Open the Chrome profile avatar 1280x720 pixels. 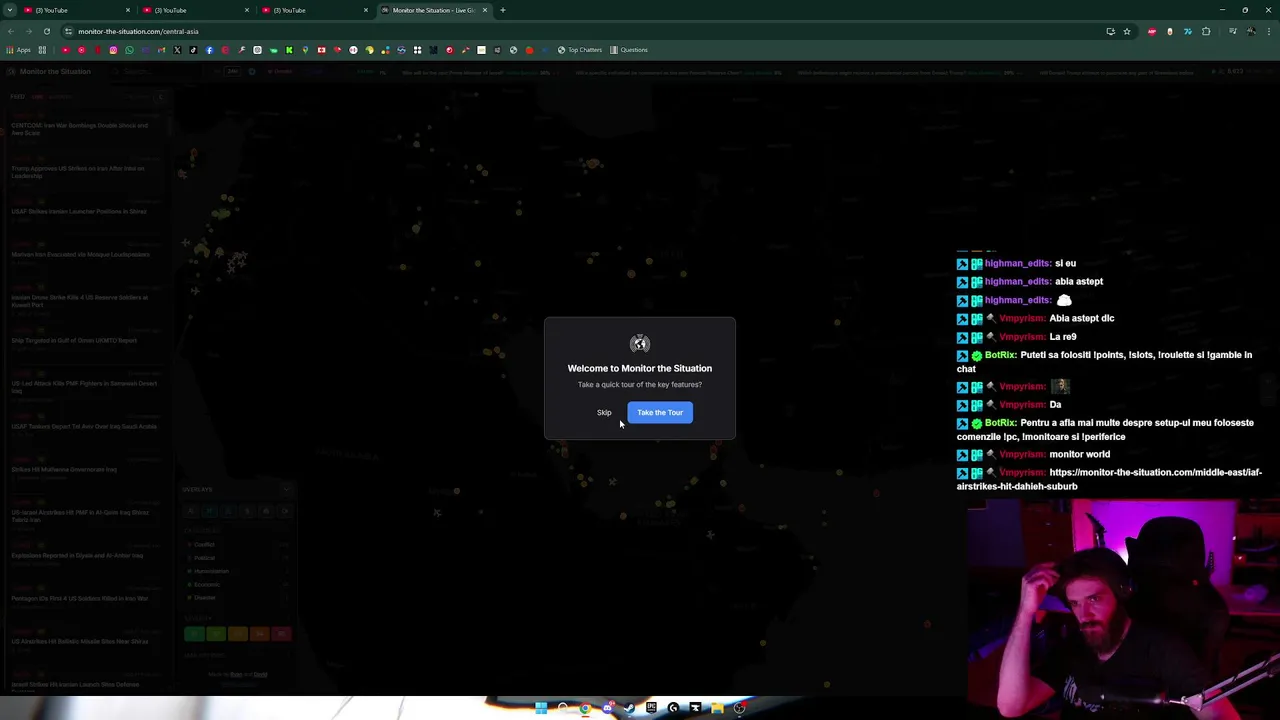[x=1251, y=31]
